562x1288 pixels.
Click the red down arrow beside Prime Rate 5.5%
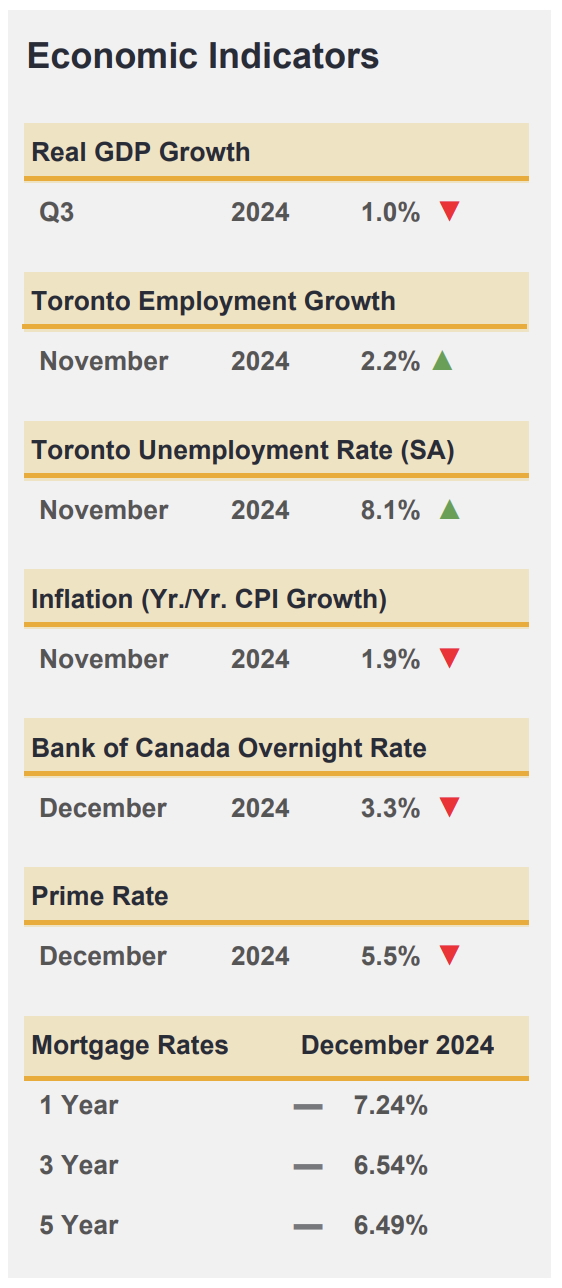click(x=449, y=956)
